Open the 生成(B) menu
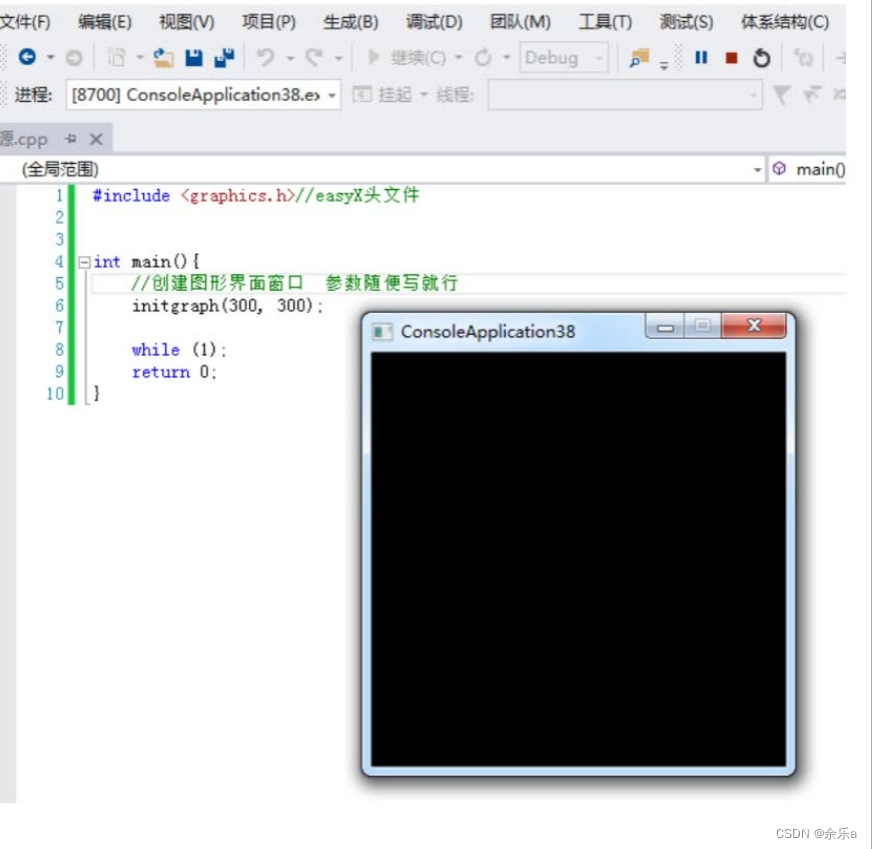Image resolution: width=872 pixels, height=849 pixels. pyautogui.click(x=350, y=22)
